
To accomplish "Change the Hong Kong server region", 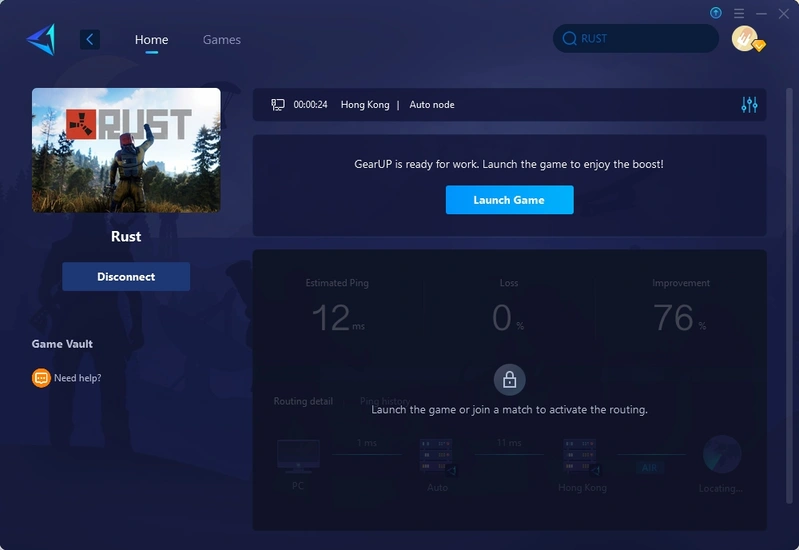I will point(364,105).
